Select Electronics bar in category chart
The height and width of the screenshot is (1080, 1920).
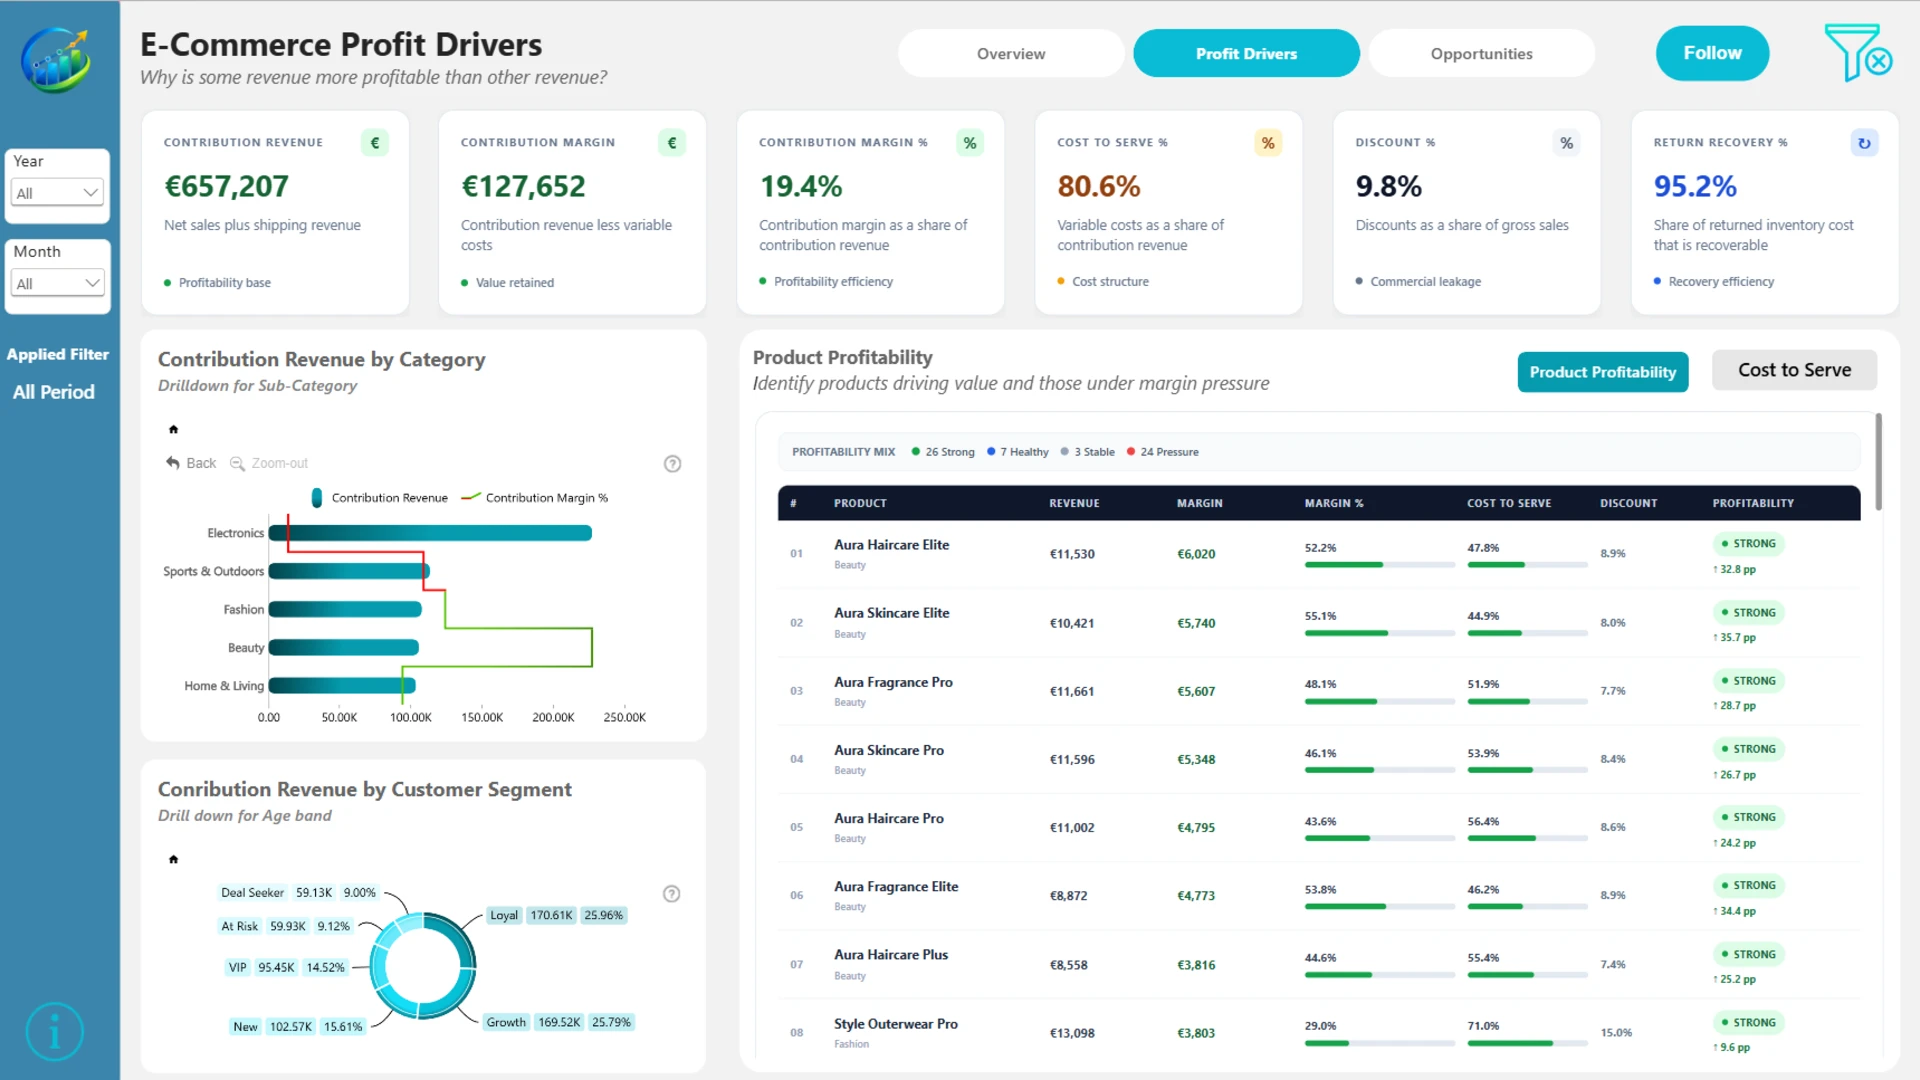click(430, 533)
